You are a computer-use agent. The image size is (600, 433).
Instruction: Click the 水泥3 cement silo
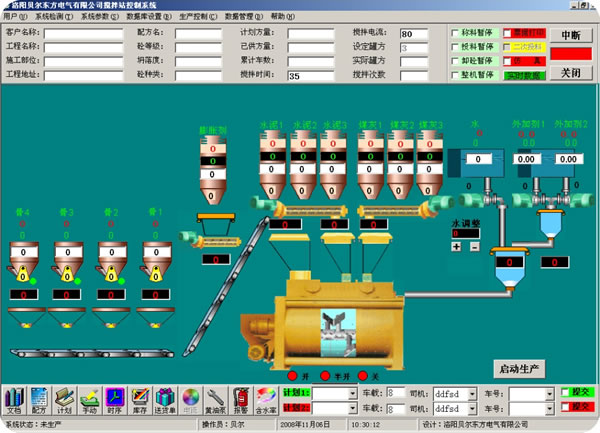tap(333, 164)
